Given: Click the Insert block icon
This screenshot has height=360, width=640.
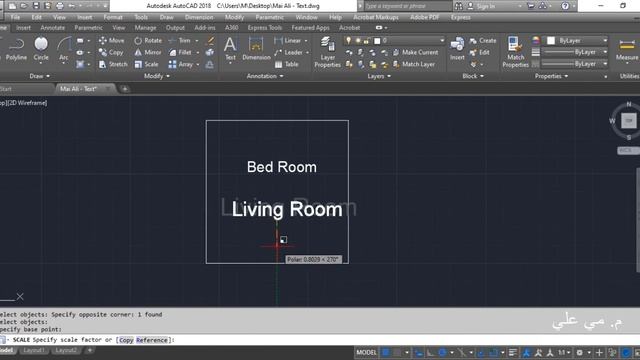Looking at the screenshot, I should [x=457, y=49].
